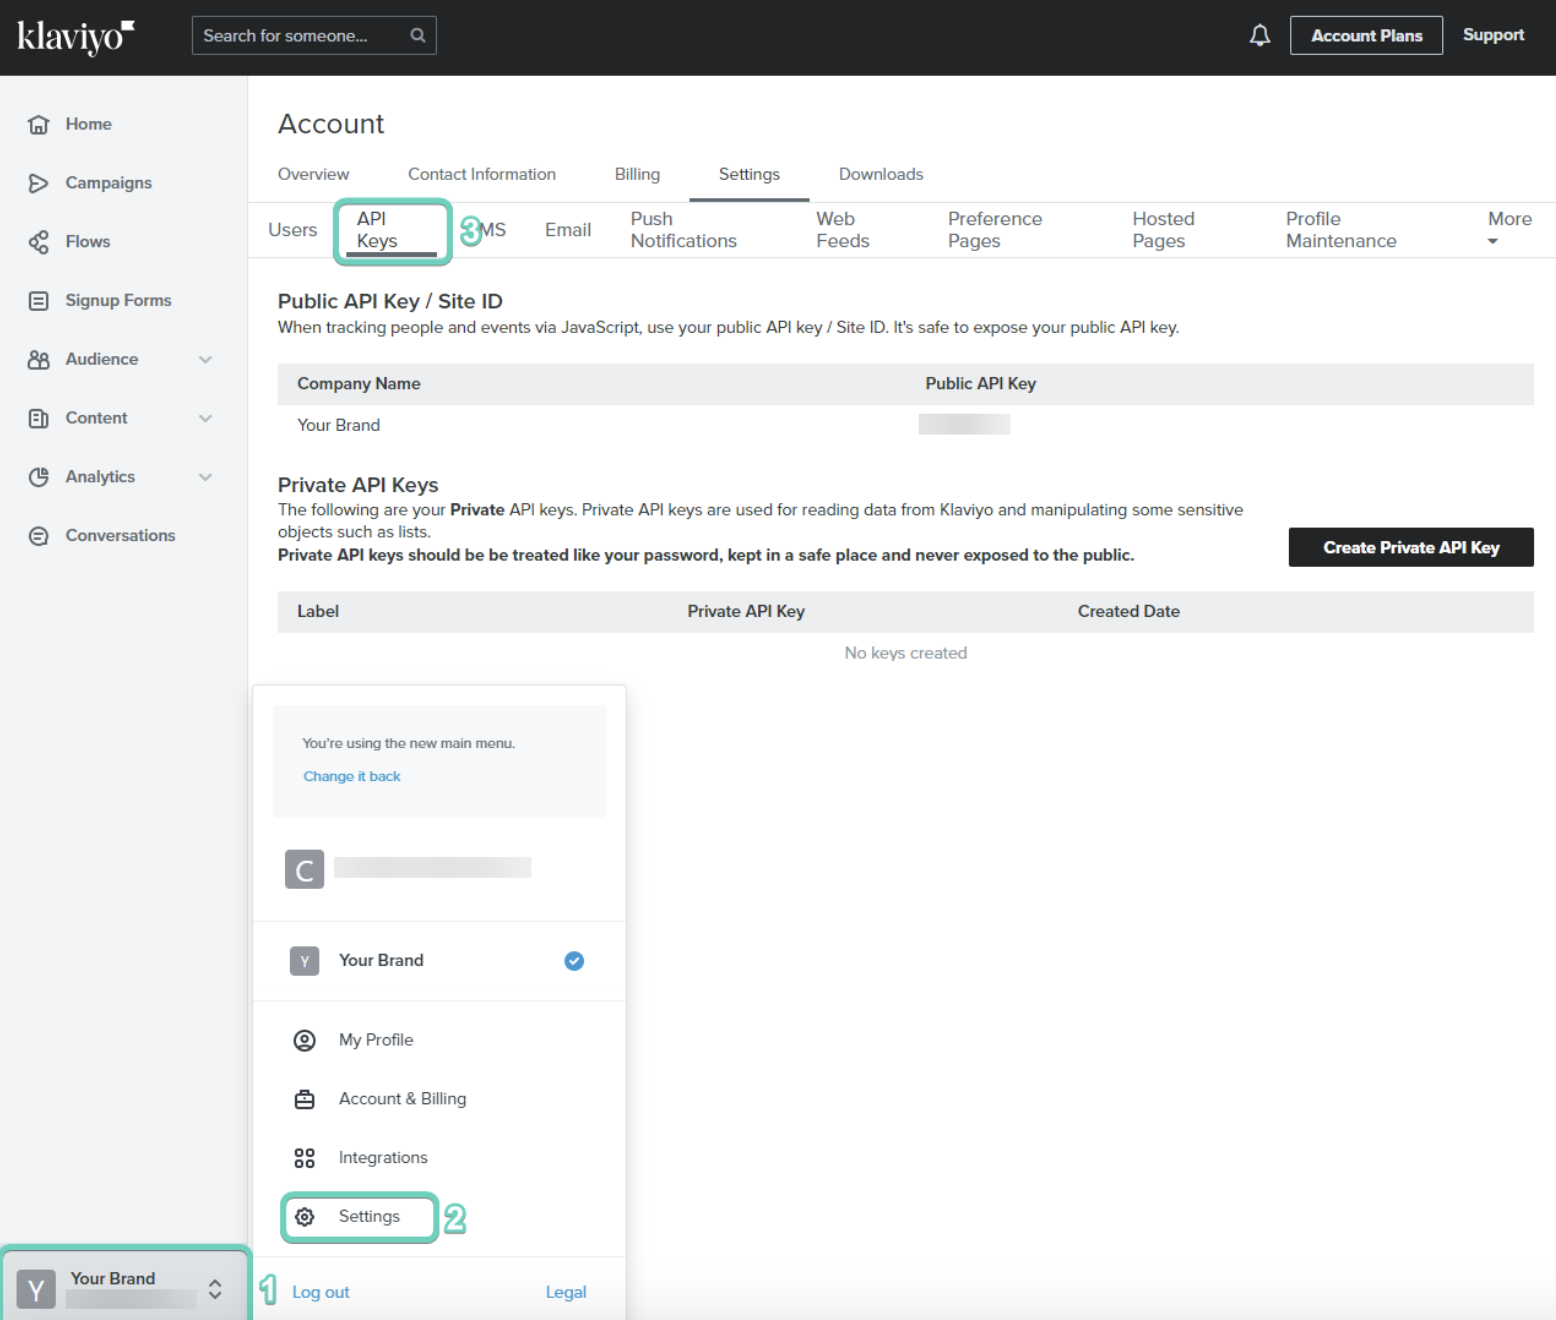Focus the Search for someone field
This screenshot has height=1320, width=1556.
(x=314, y=35)
